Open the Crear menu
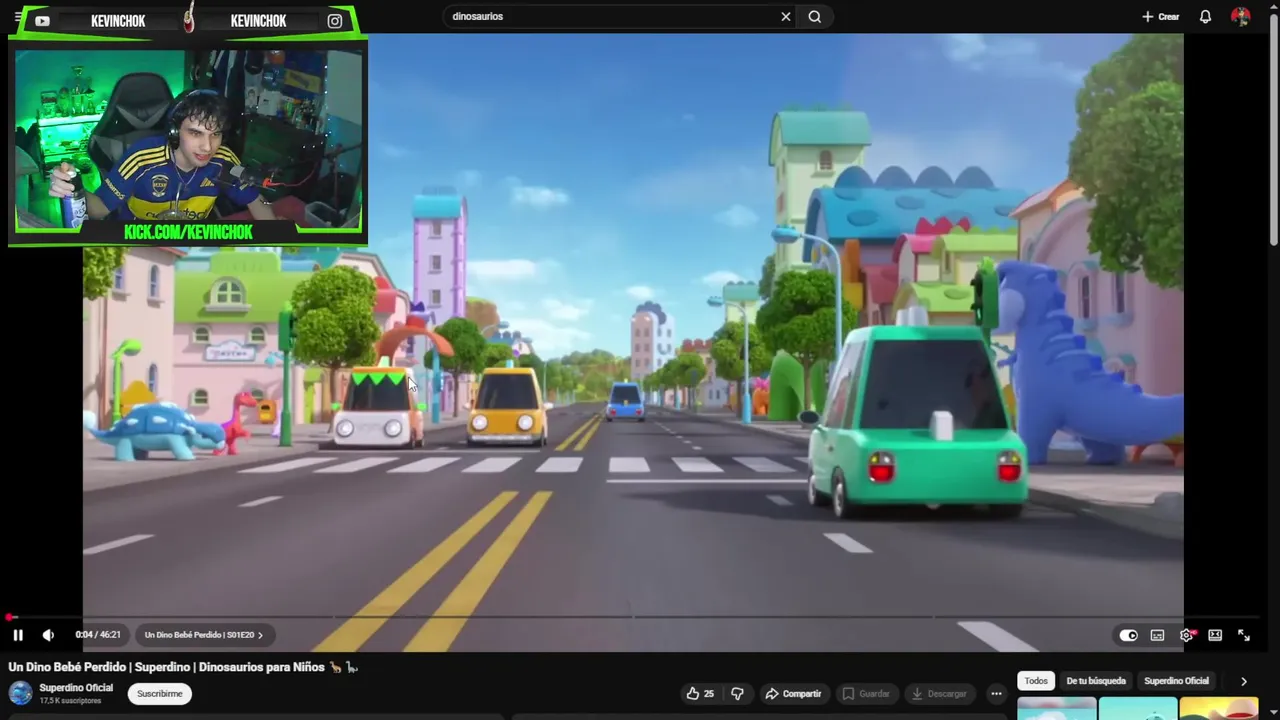 tap(1161, 16)
